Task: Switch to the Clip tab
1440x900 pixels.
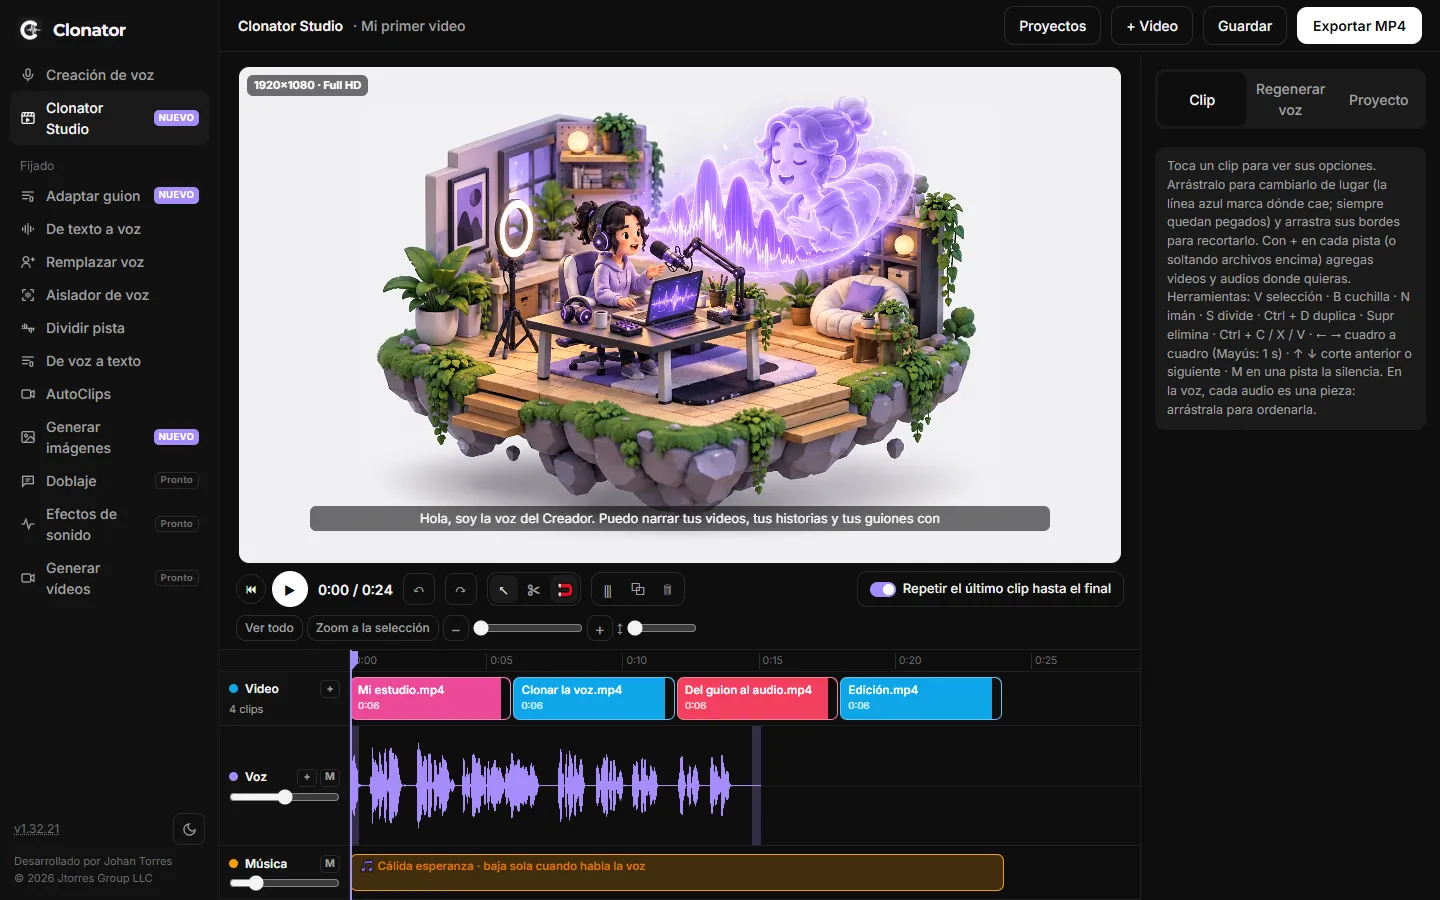Action: [1202, 100]
